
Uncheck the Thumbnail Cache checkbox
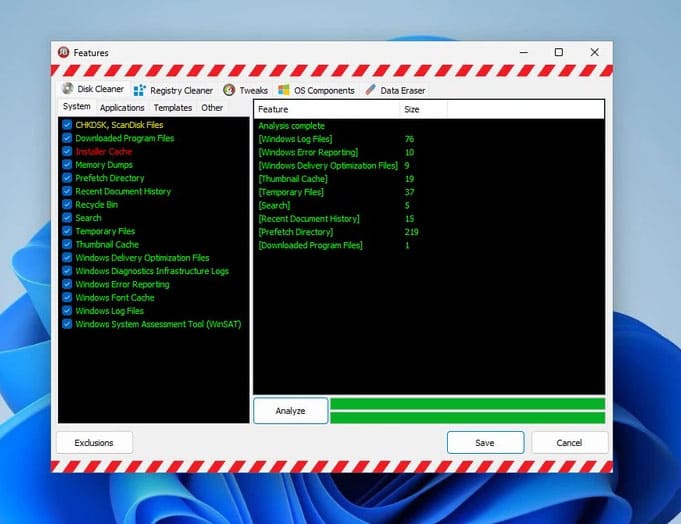pyautogui.click(x=67, y=244)
